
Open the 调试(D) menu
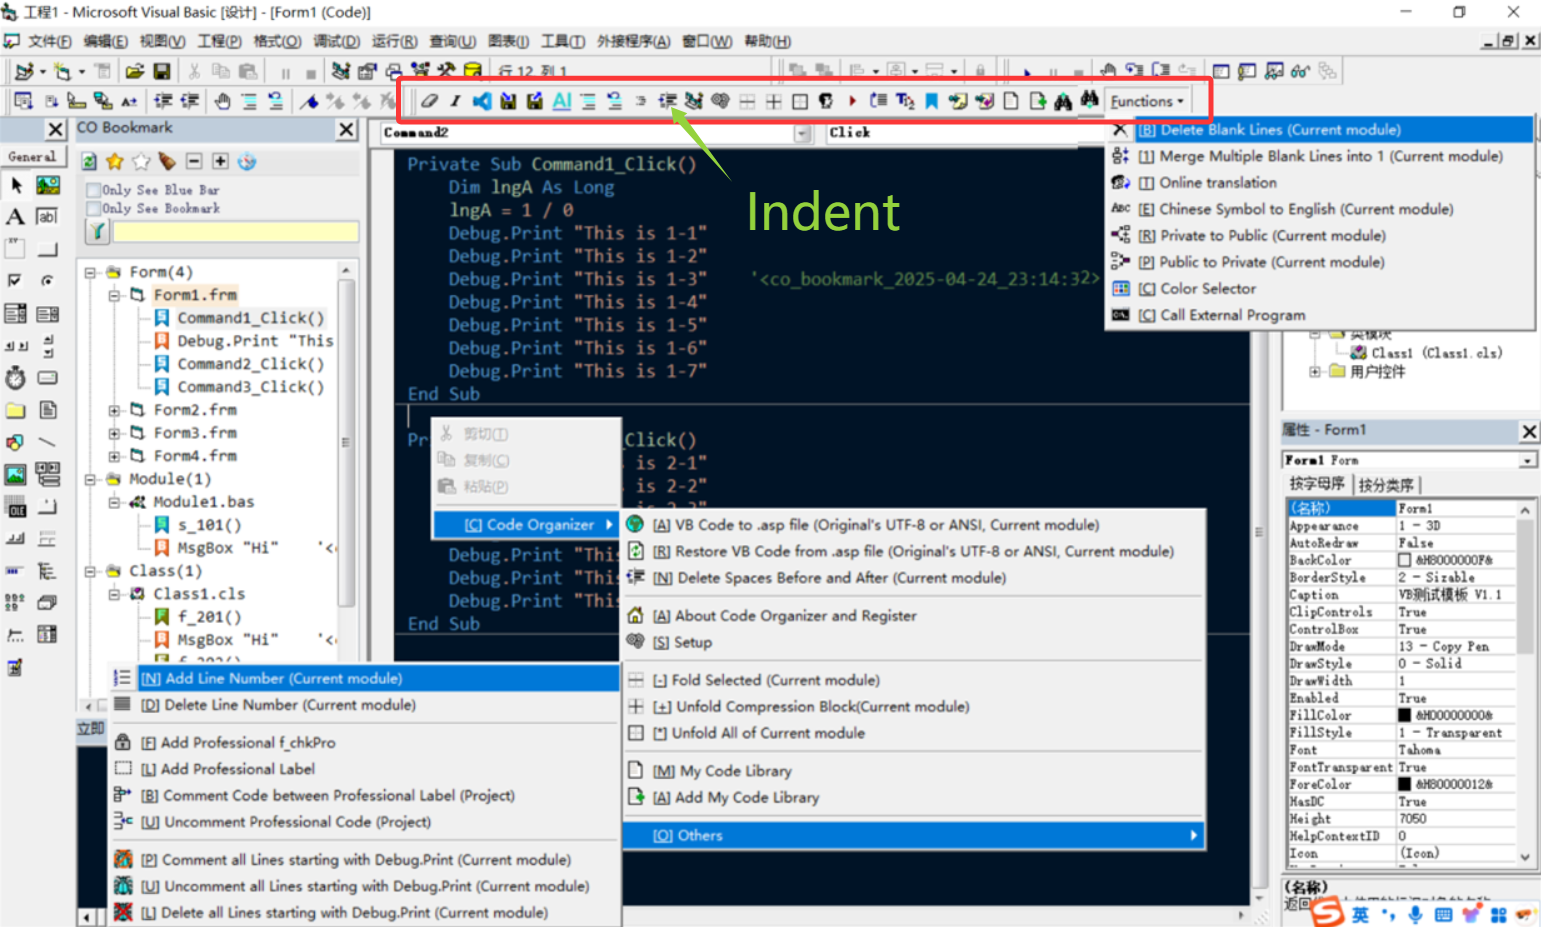pos(337,41)
